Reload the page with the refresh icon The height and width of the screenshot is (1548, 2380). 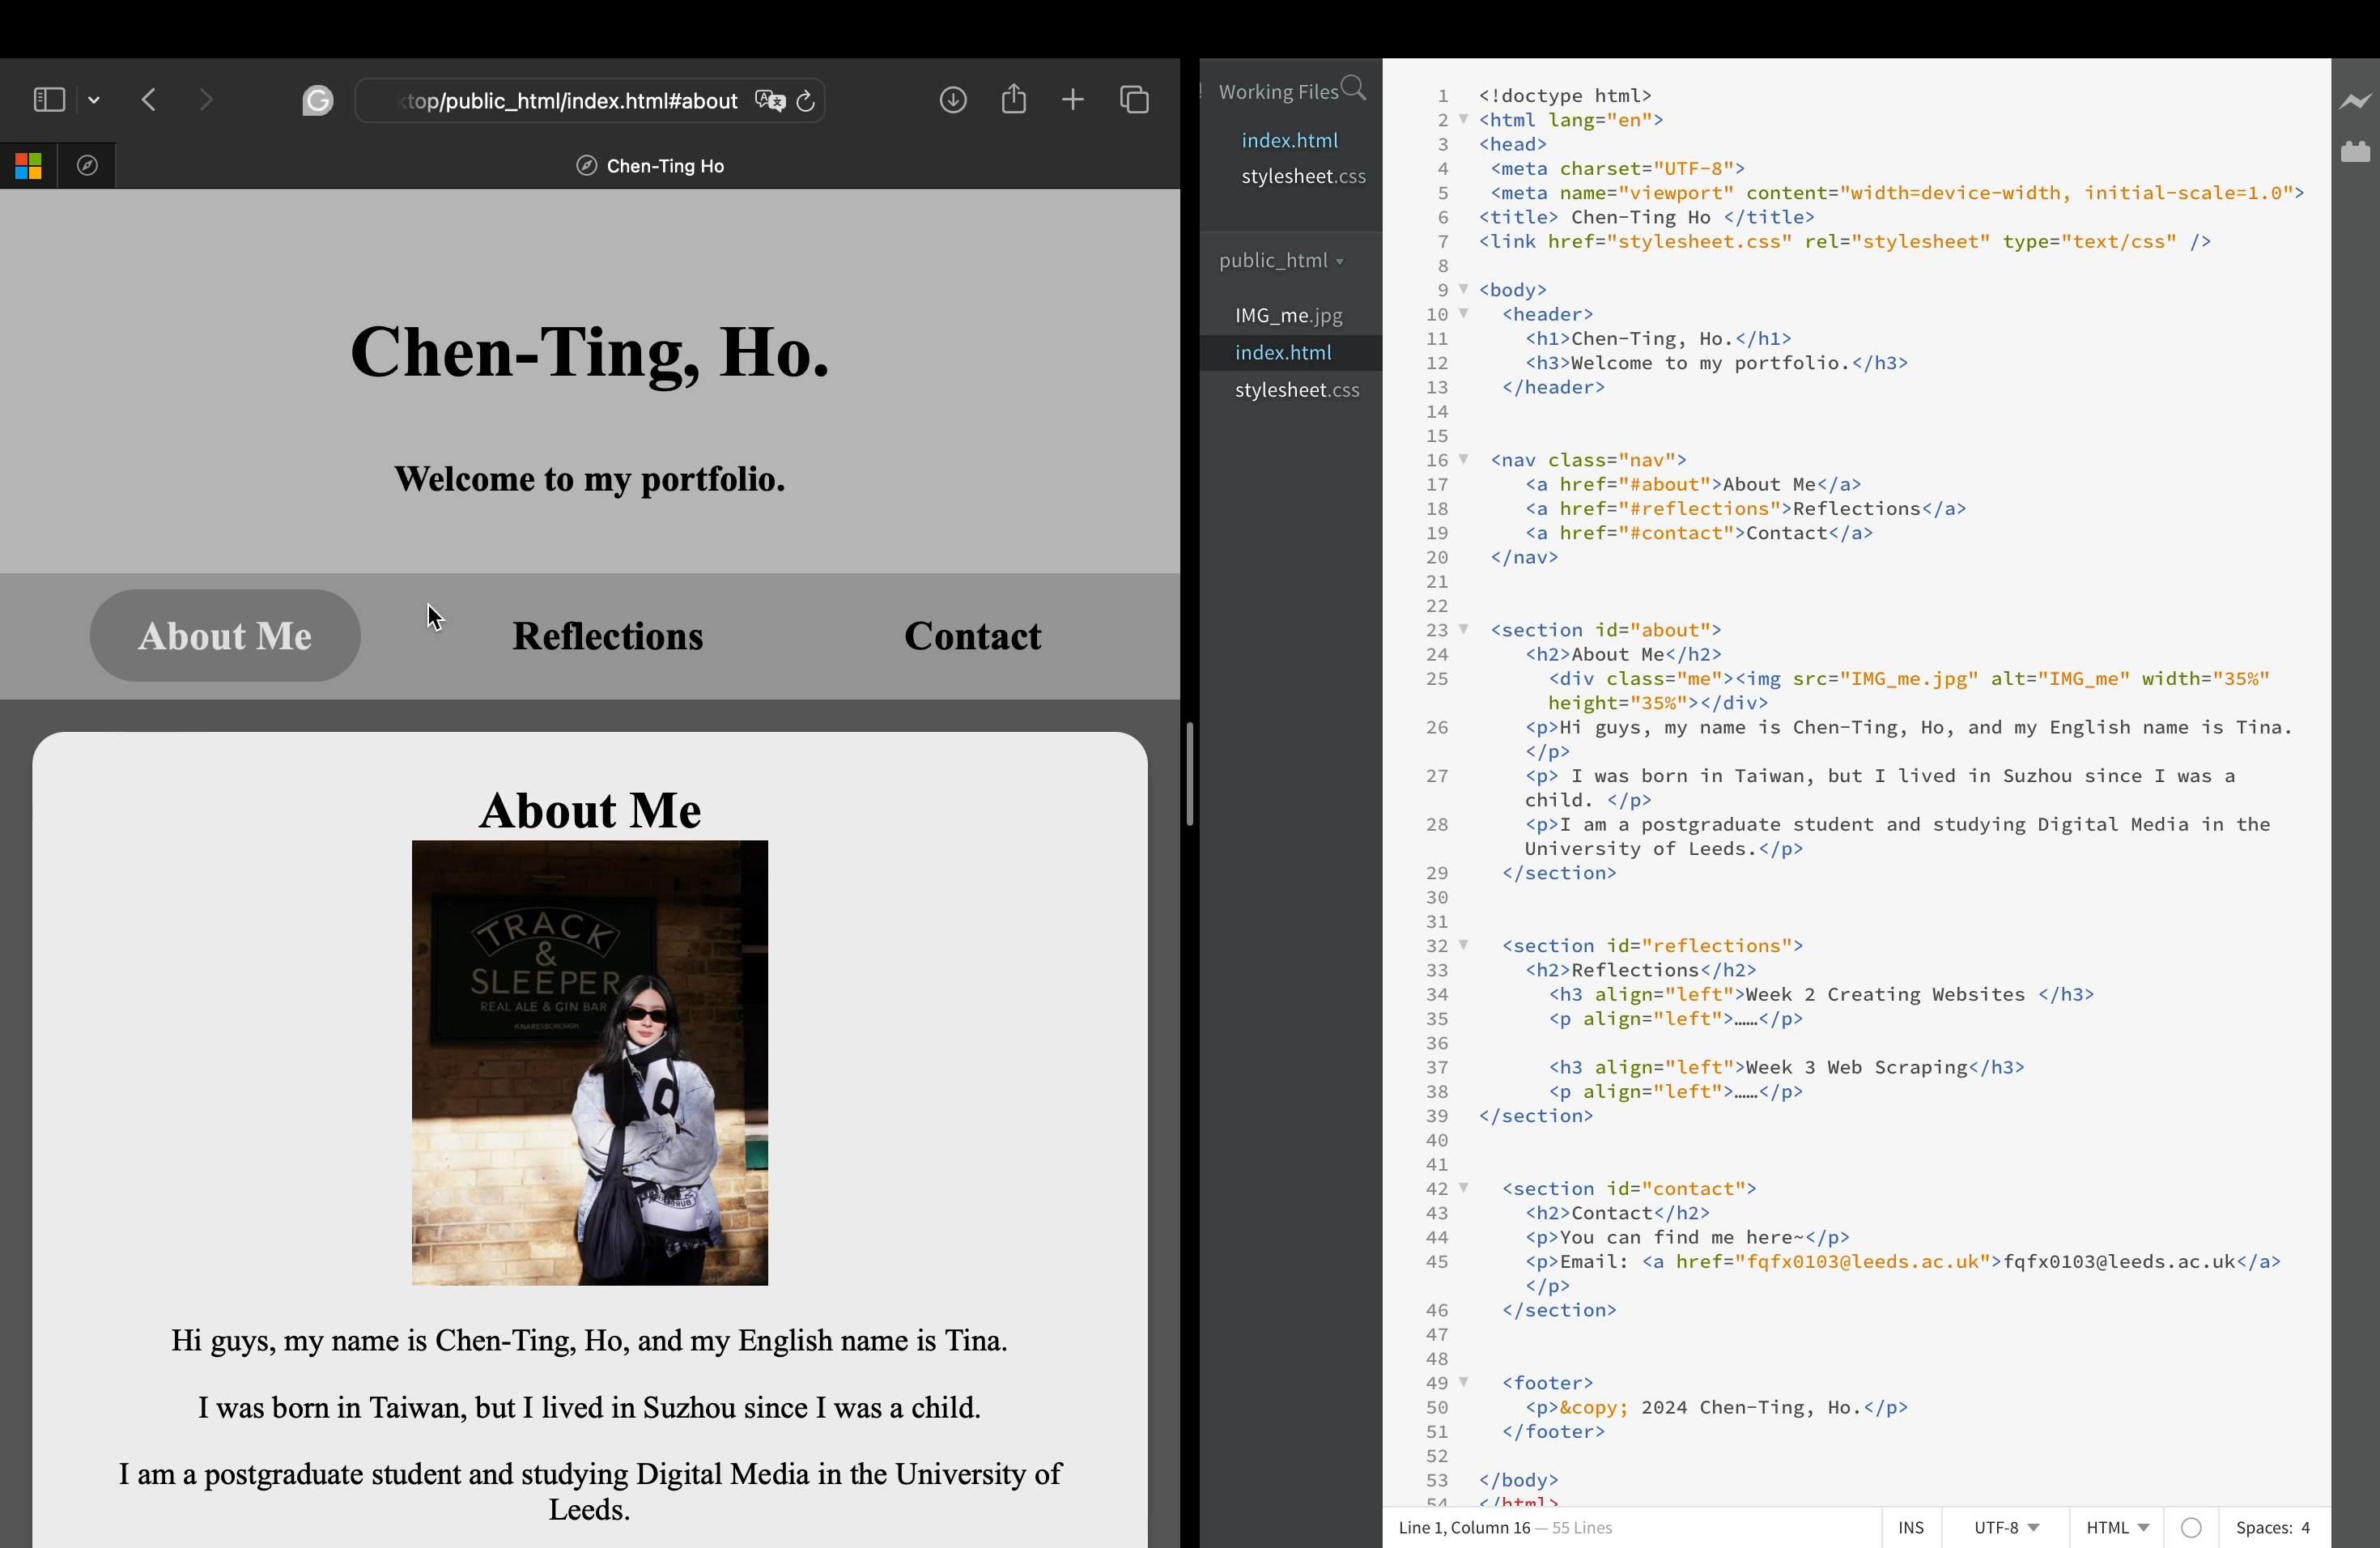coord(806,101)
